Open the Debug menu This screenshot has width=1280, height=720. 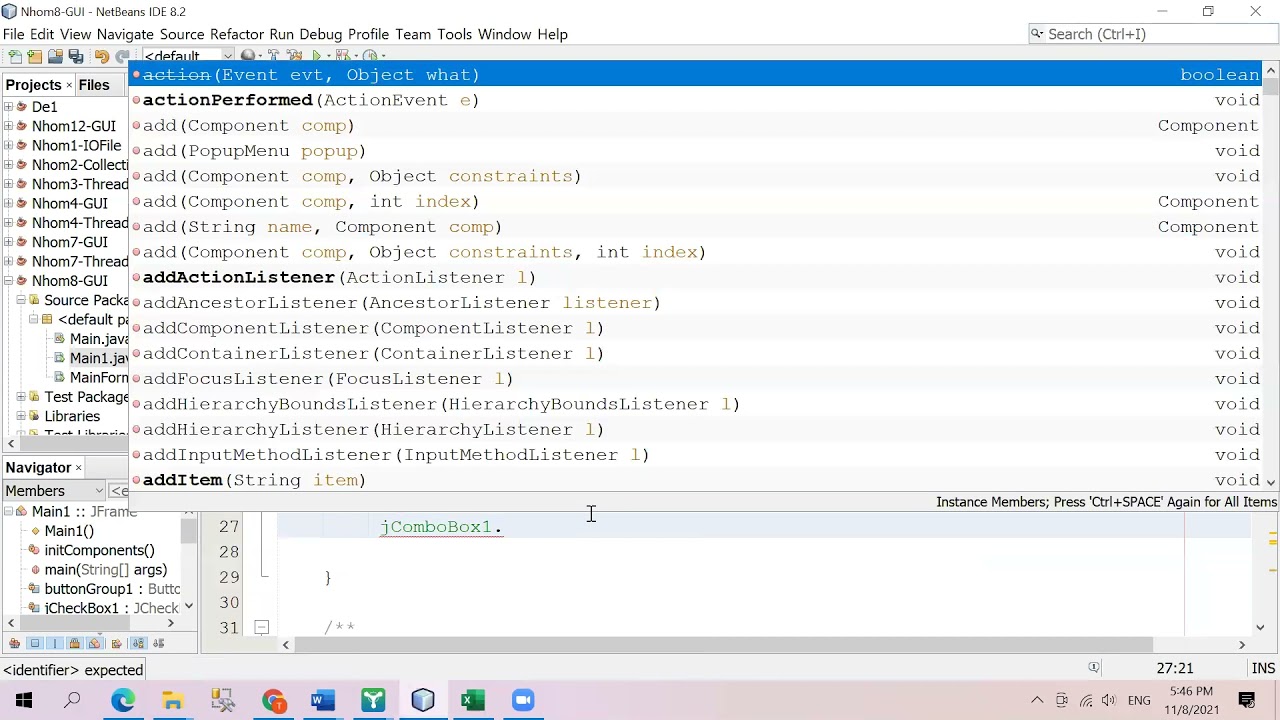320,34
